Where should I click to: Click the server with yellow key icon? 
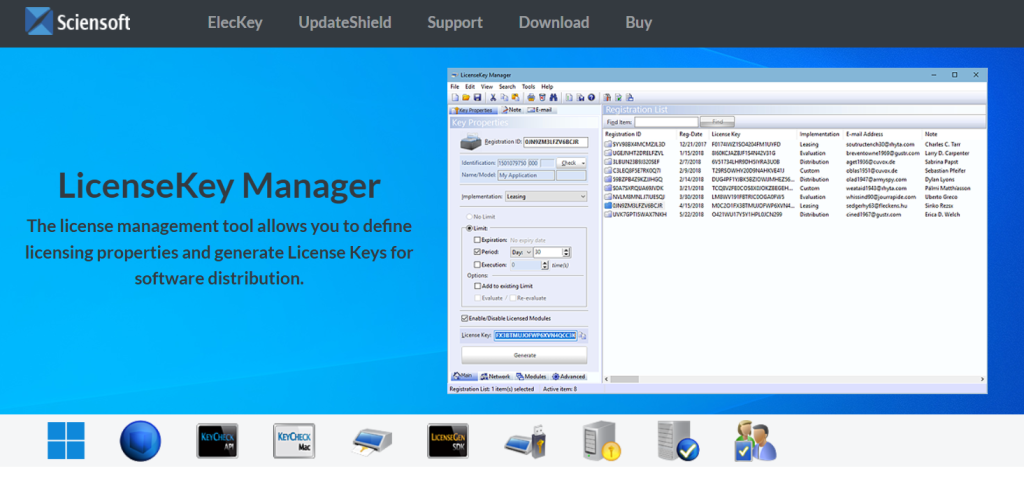[x=601, y=441]
